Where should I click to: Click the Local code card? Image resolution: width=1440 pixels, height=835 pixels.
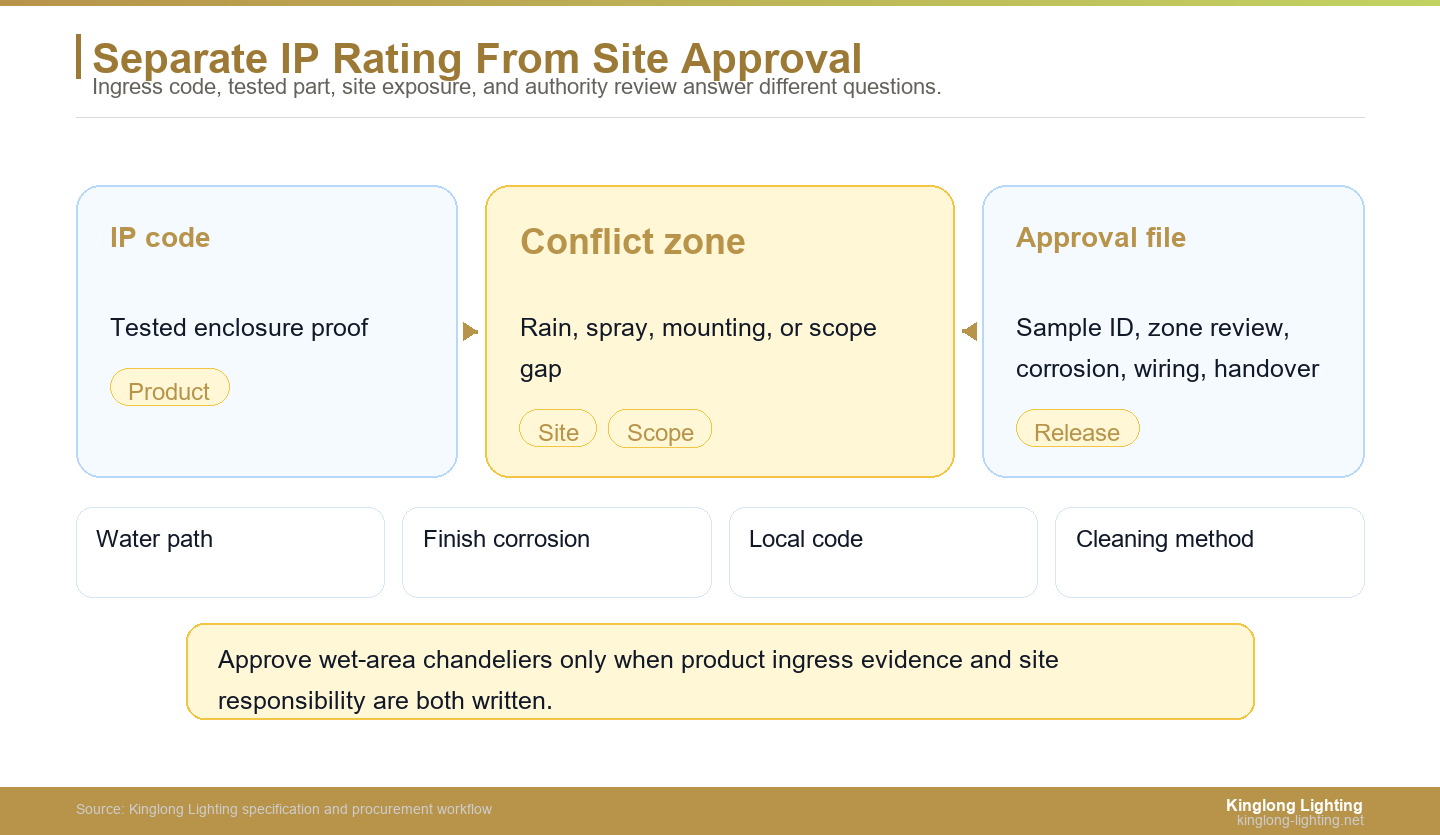883,552
